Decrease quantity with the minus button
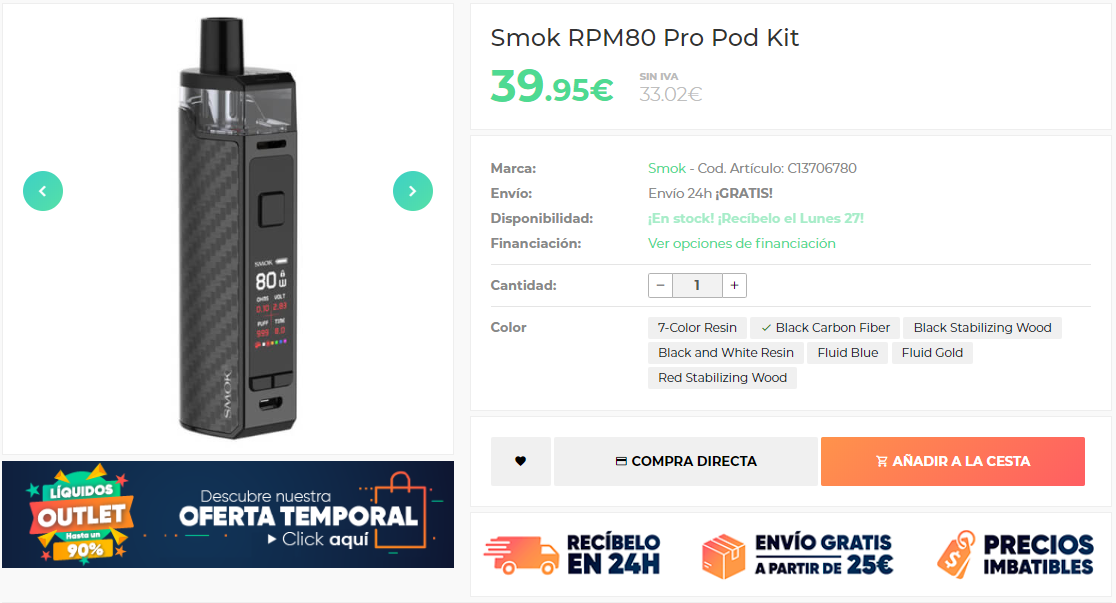The height and width of the screenshot is (603, 1116). [660, 285]
